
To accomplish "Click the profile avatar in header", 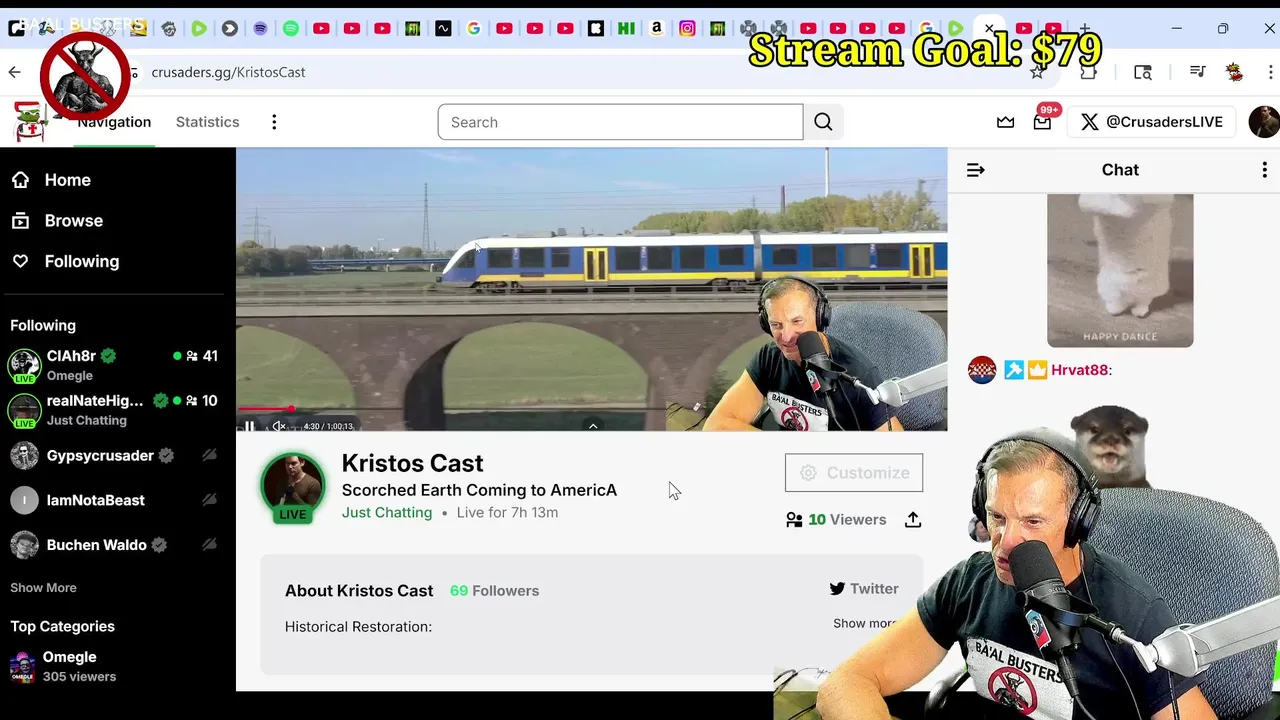I will tap(1264, 122).
